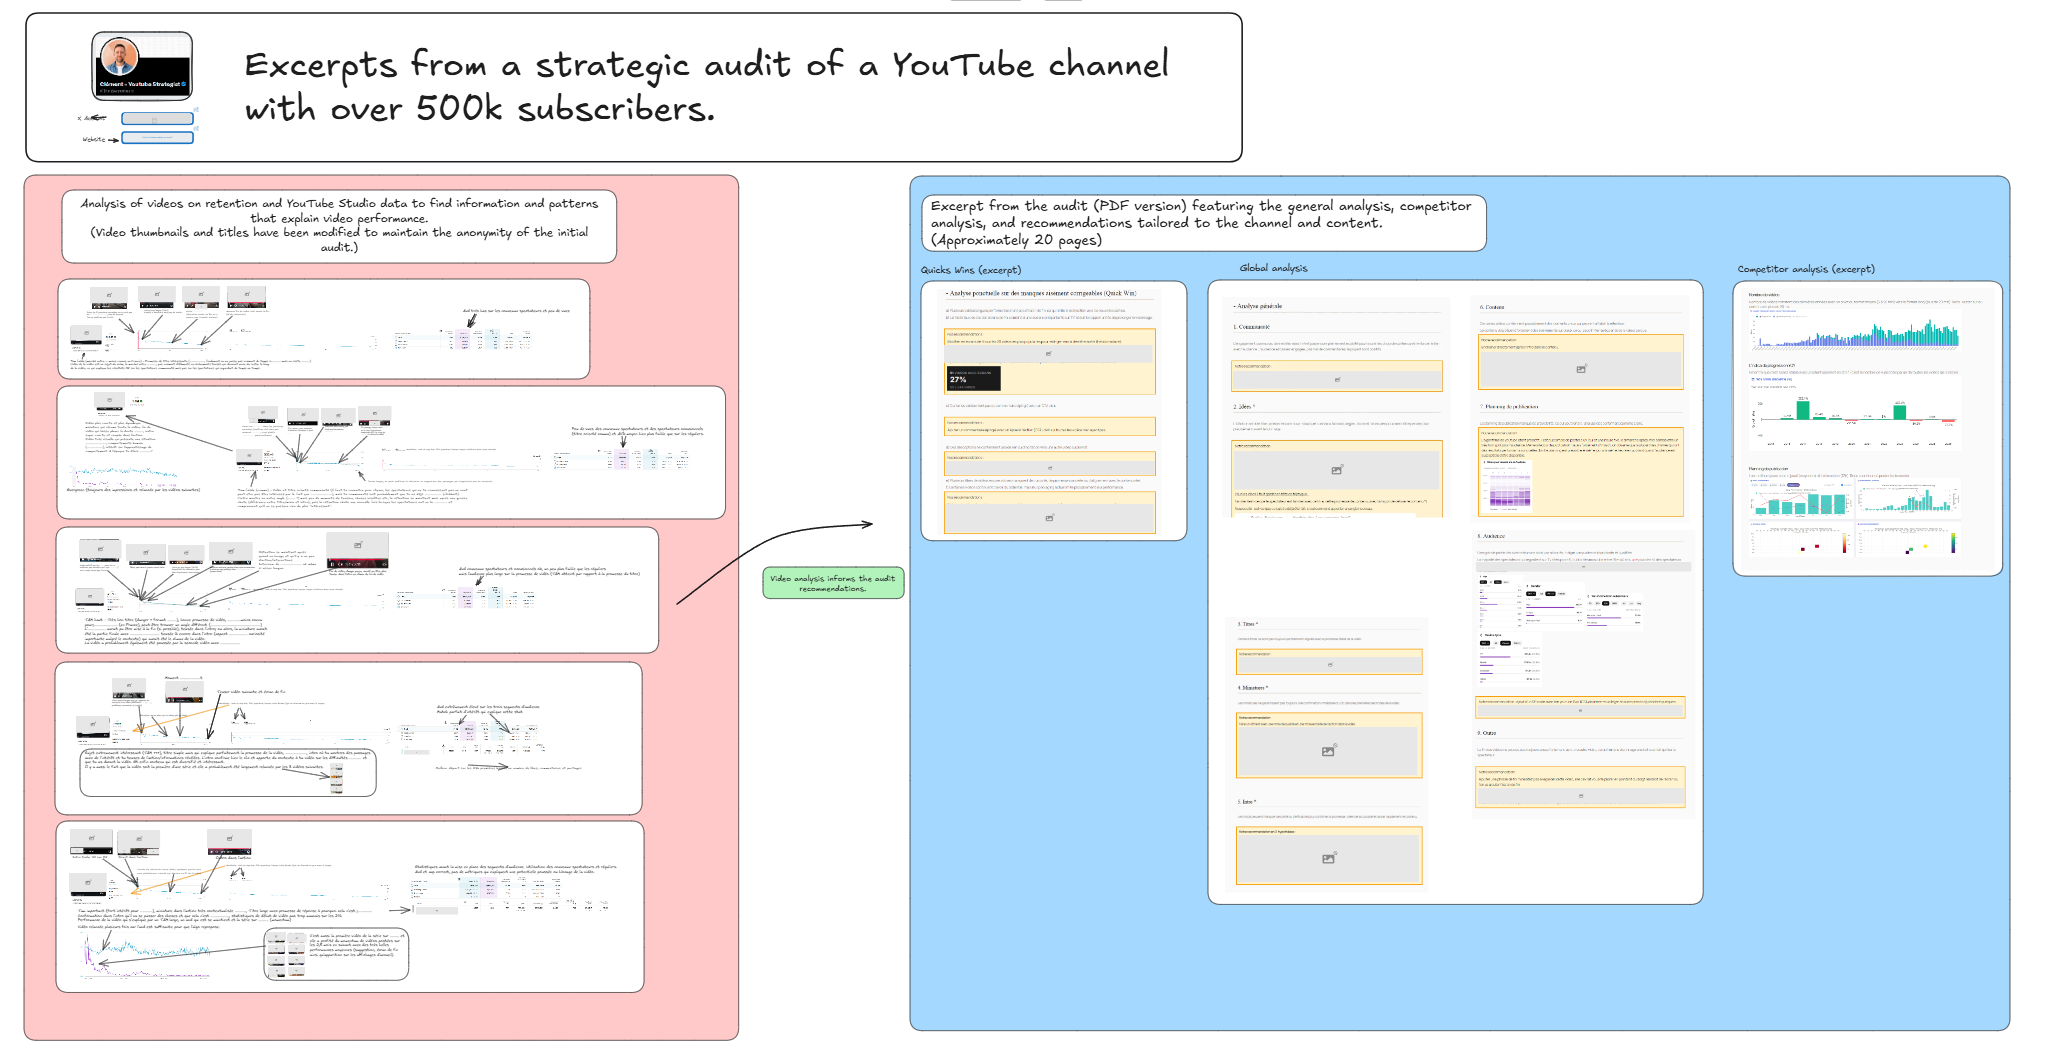Select the 'Analysis of videos on retention' note

tap(339, 225)
